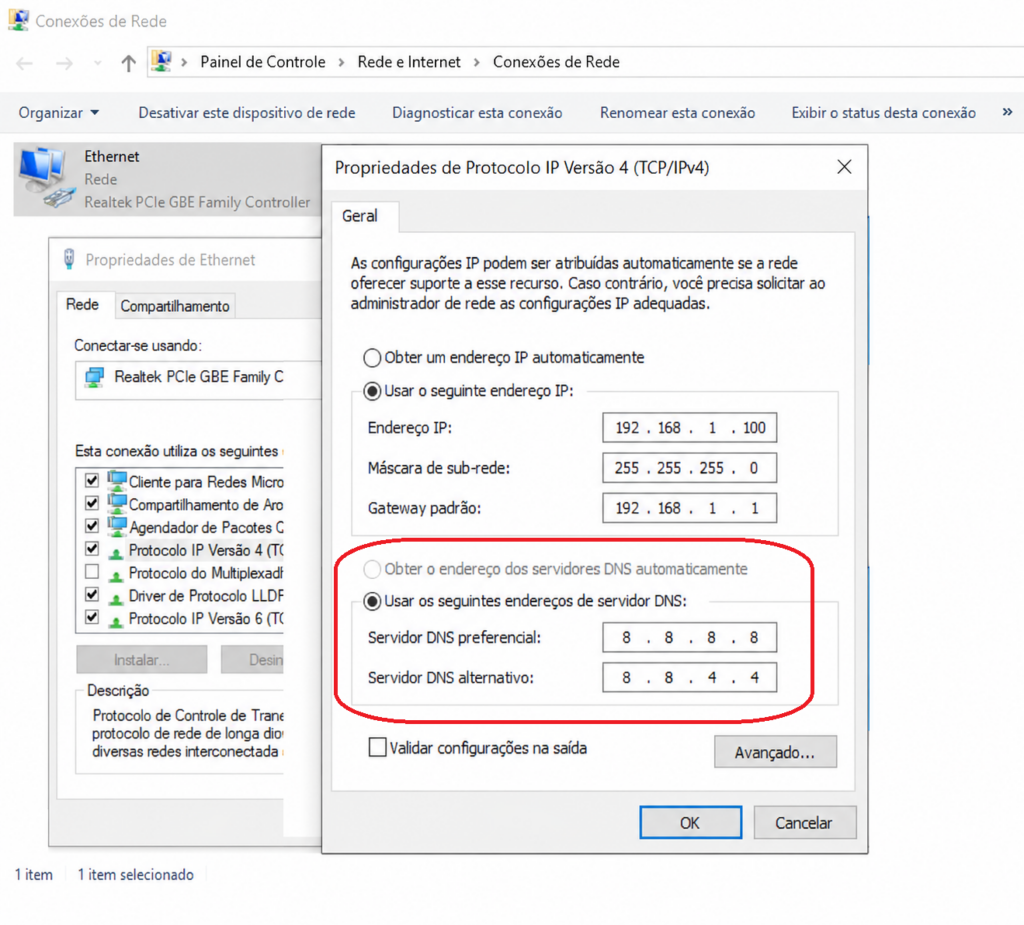Go up one folder level arrow
This screenshot has width=1024, height=925.
(x=129, y=63)
